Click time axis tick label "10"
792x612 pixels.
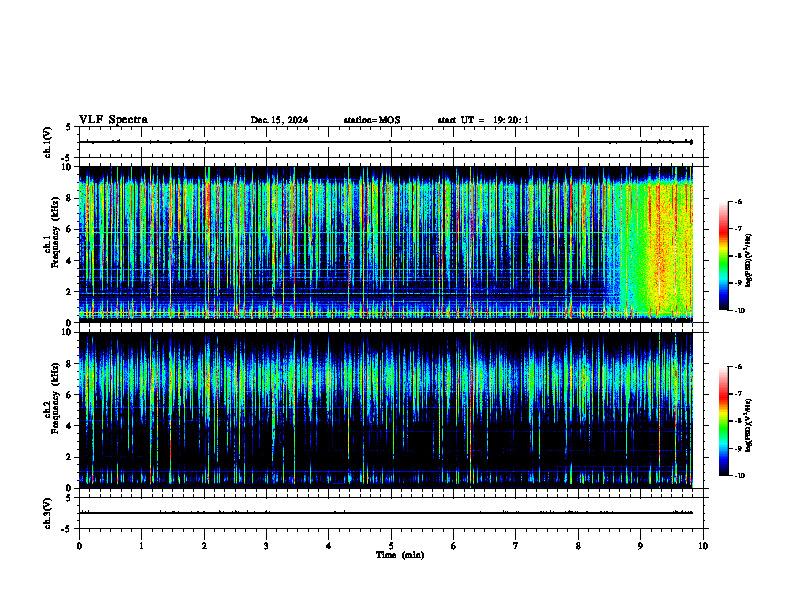703,546
